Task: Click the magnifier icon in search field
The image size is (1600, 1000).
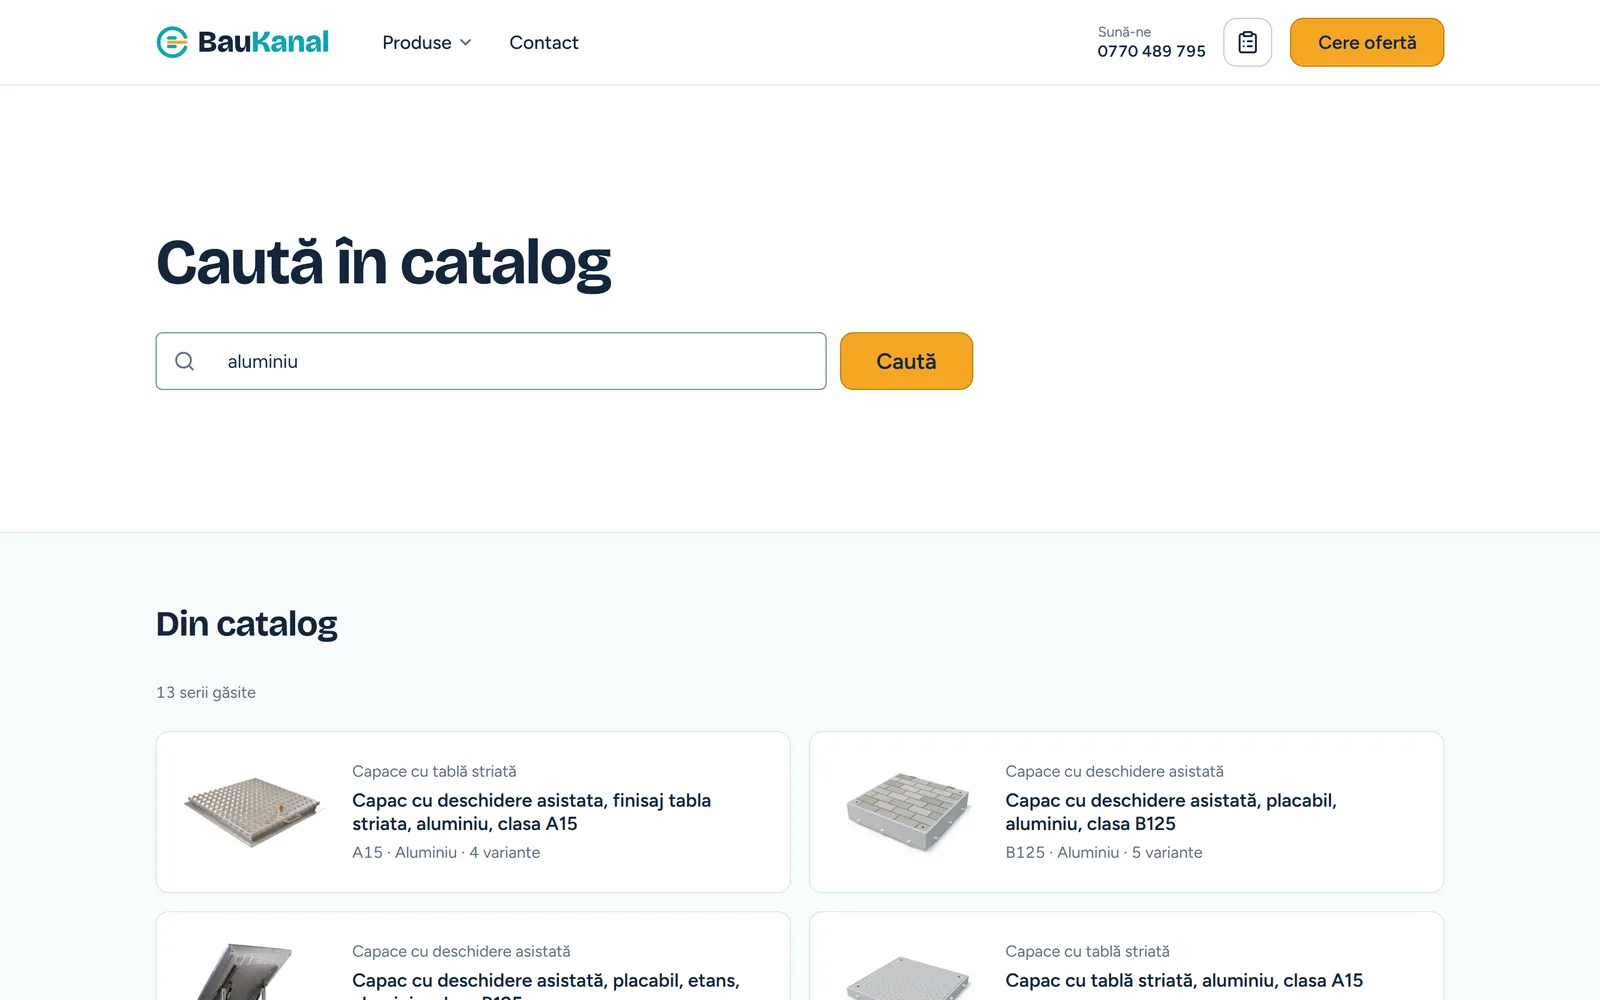Action: pyautogui.click(x=185, y=361)
